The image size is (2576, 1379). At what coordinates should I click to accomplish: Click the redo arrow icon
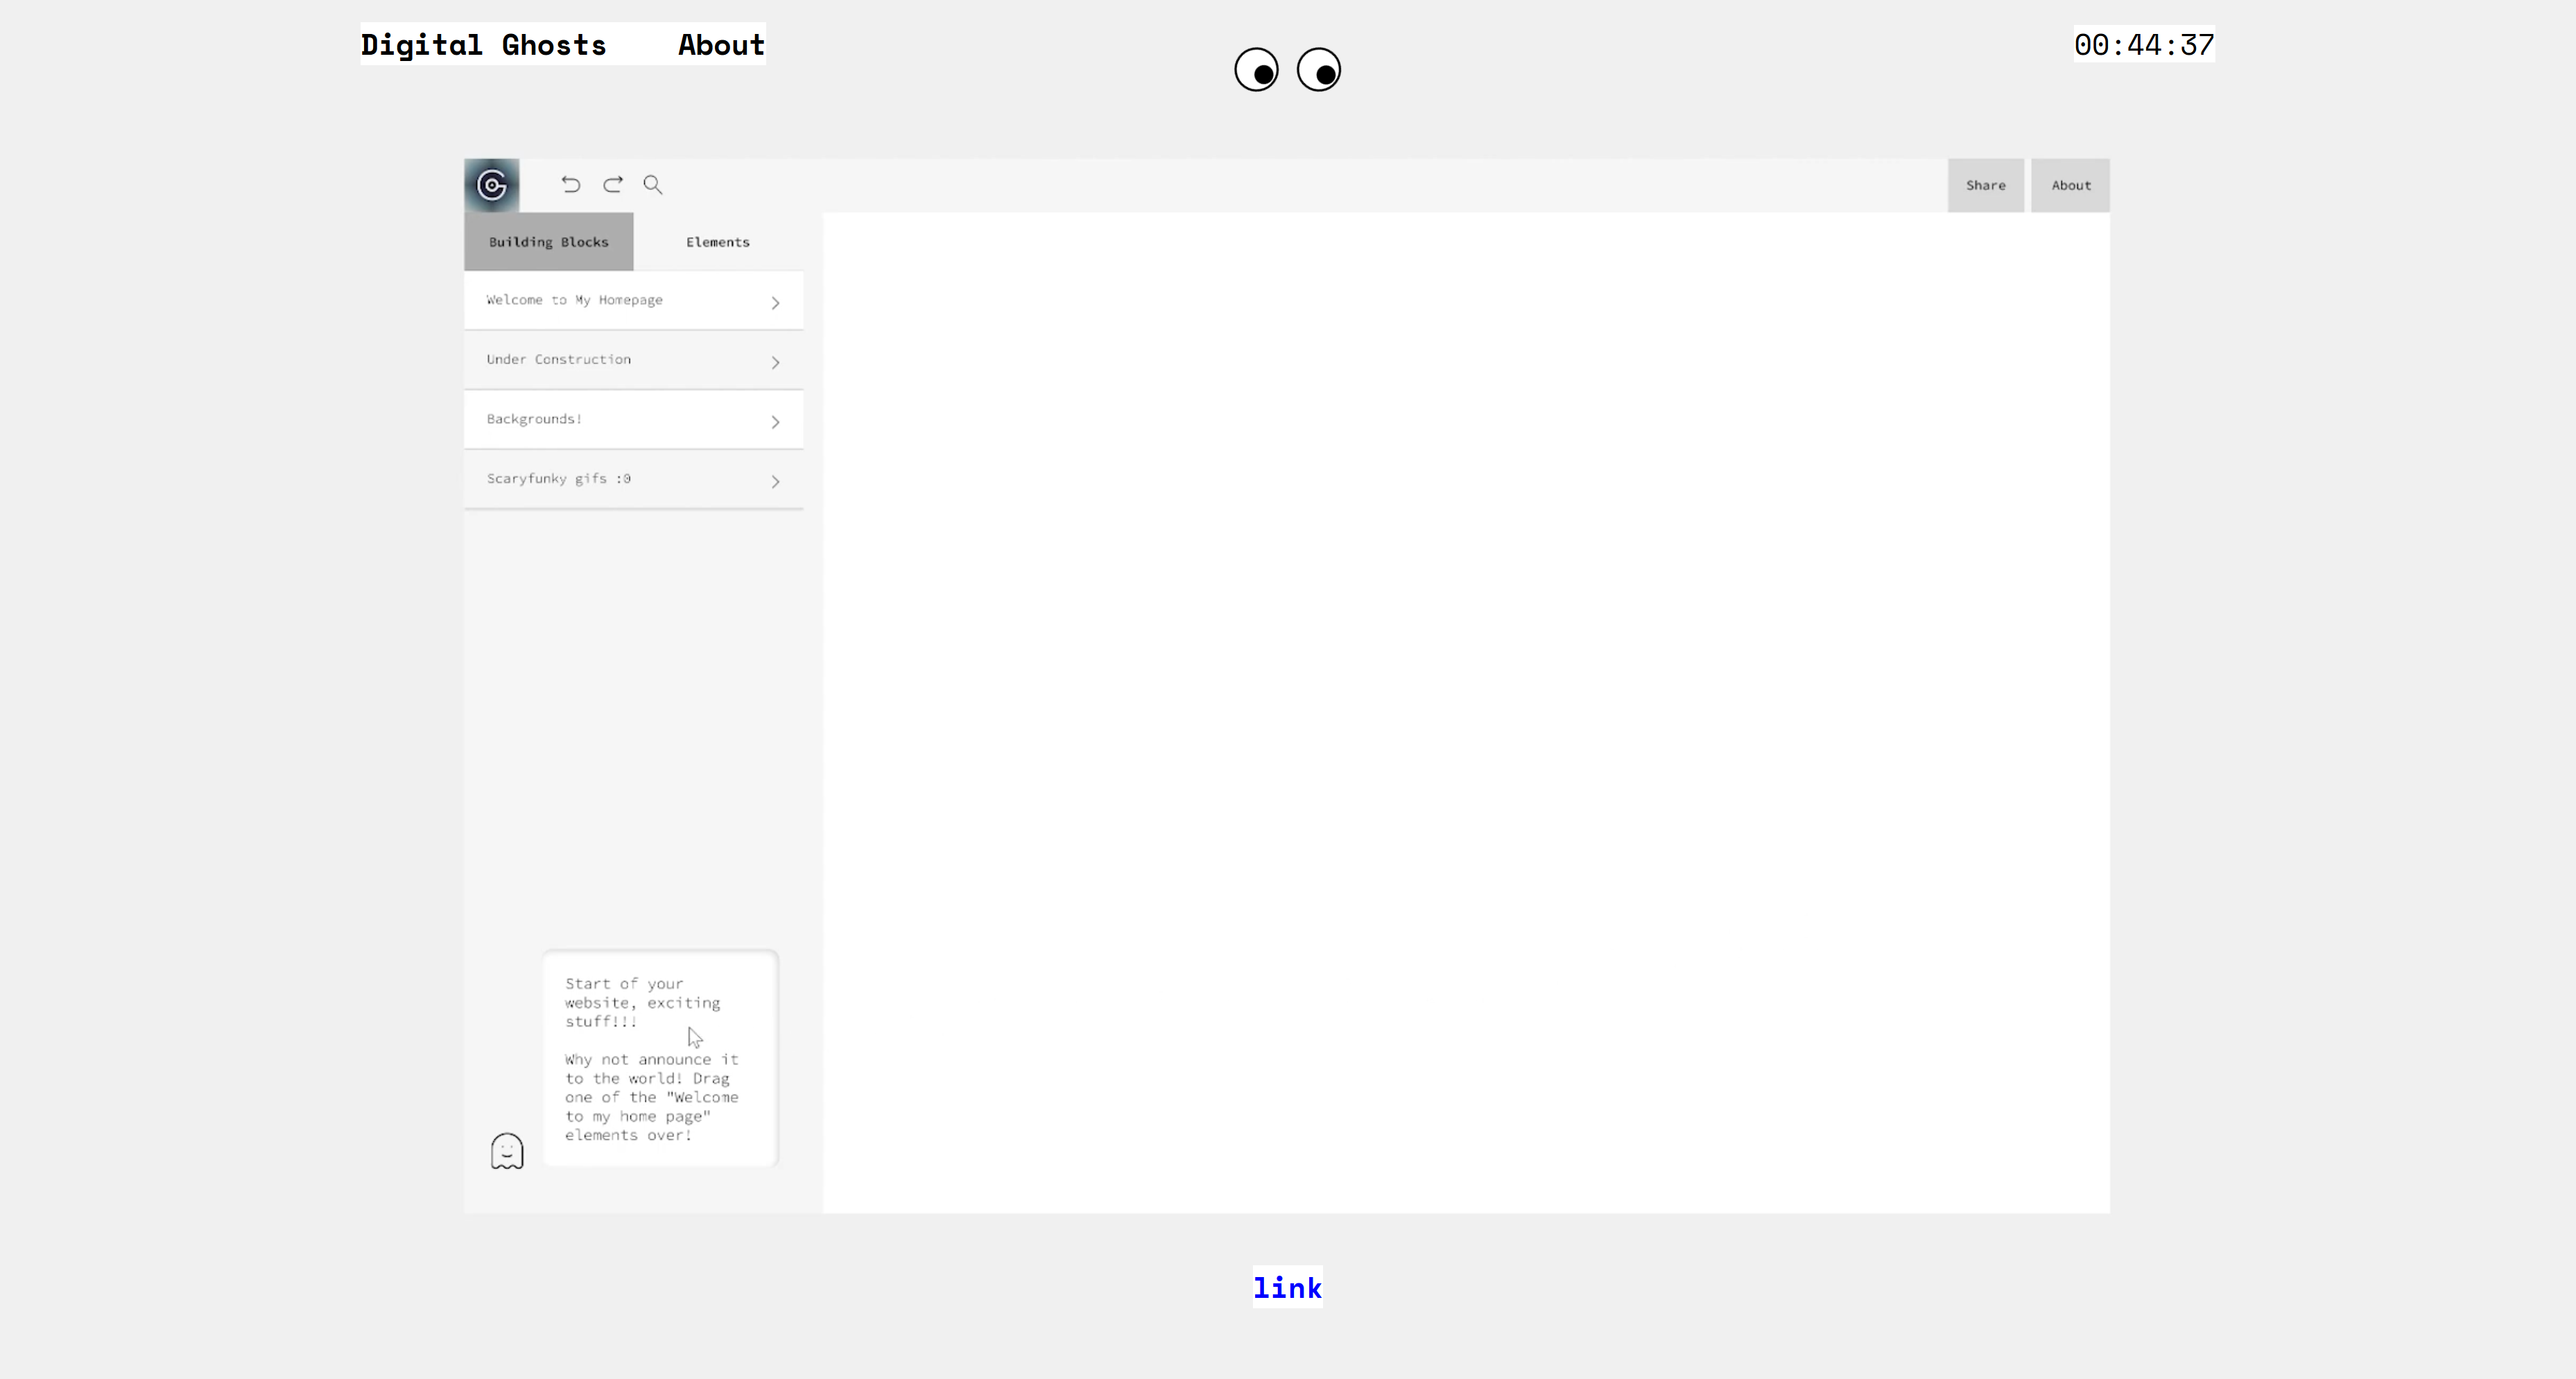point(613,184)
